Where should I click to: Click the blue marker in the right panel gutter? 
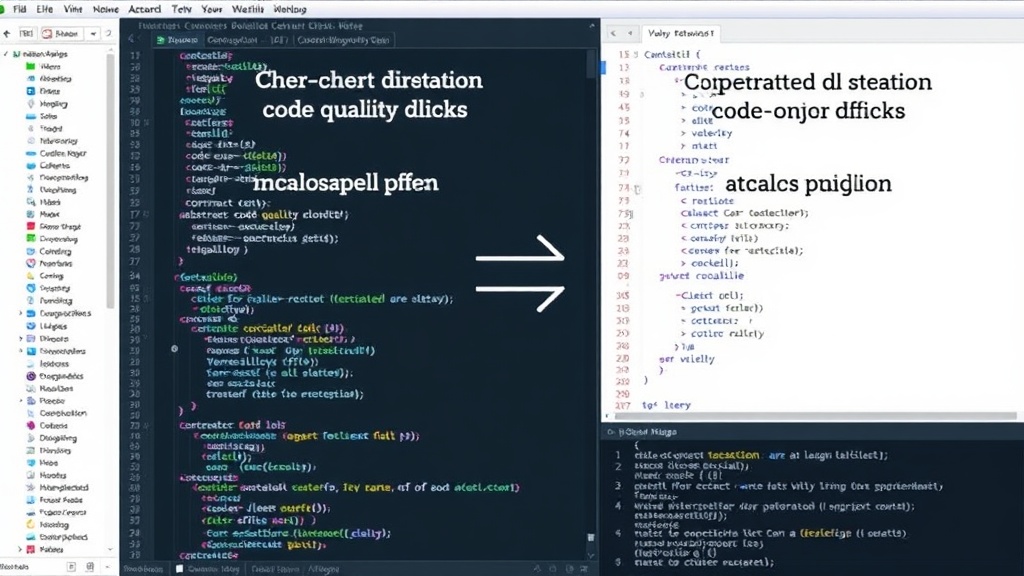pos(603,67)
